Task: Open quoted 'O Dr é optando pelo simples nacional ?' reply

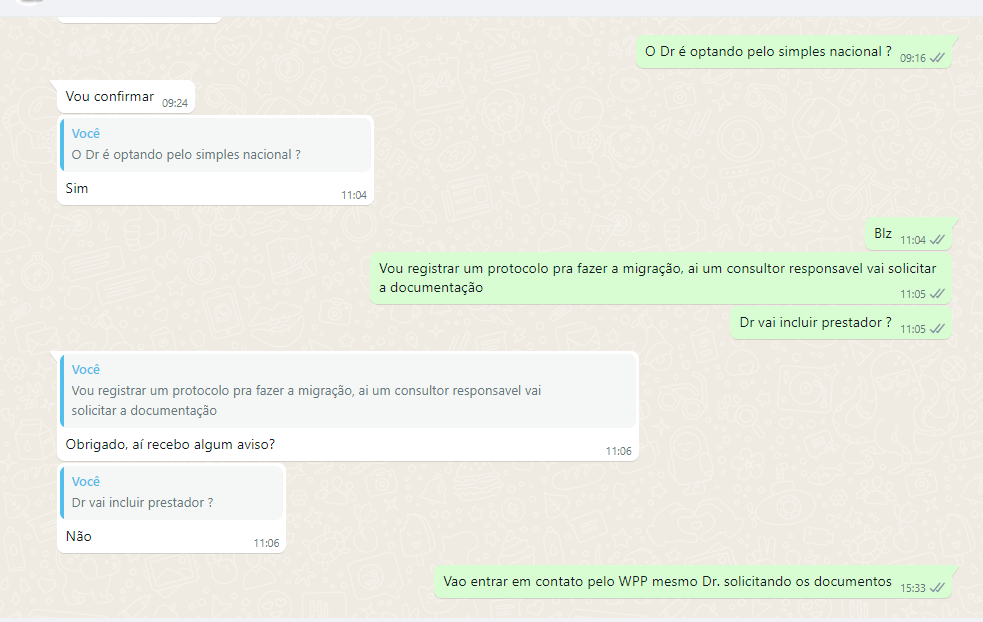Action: 216,145
